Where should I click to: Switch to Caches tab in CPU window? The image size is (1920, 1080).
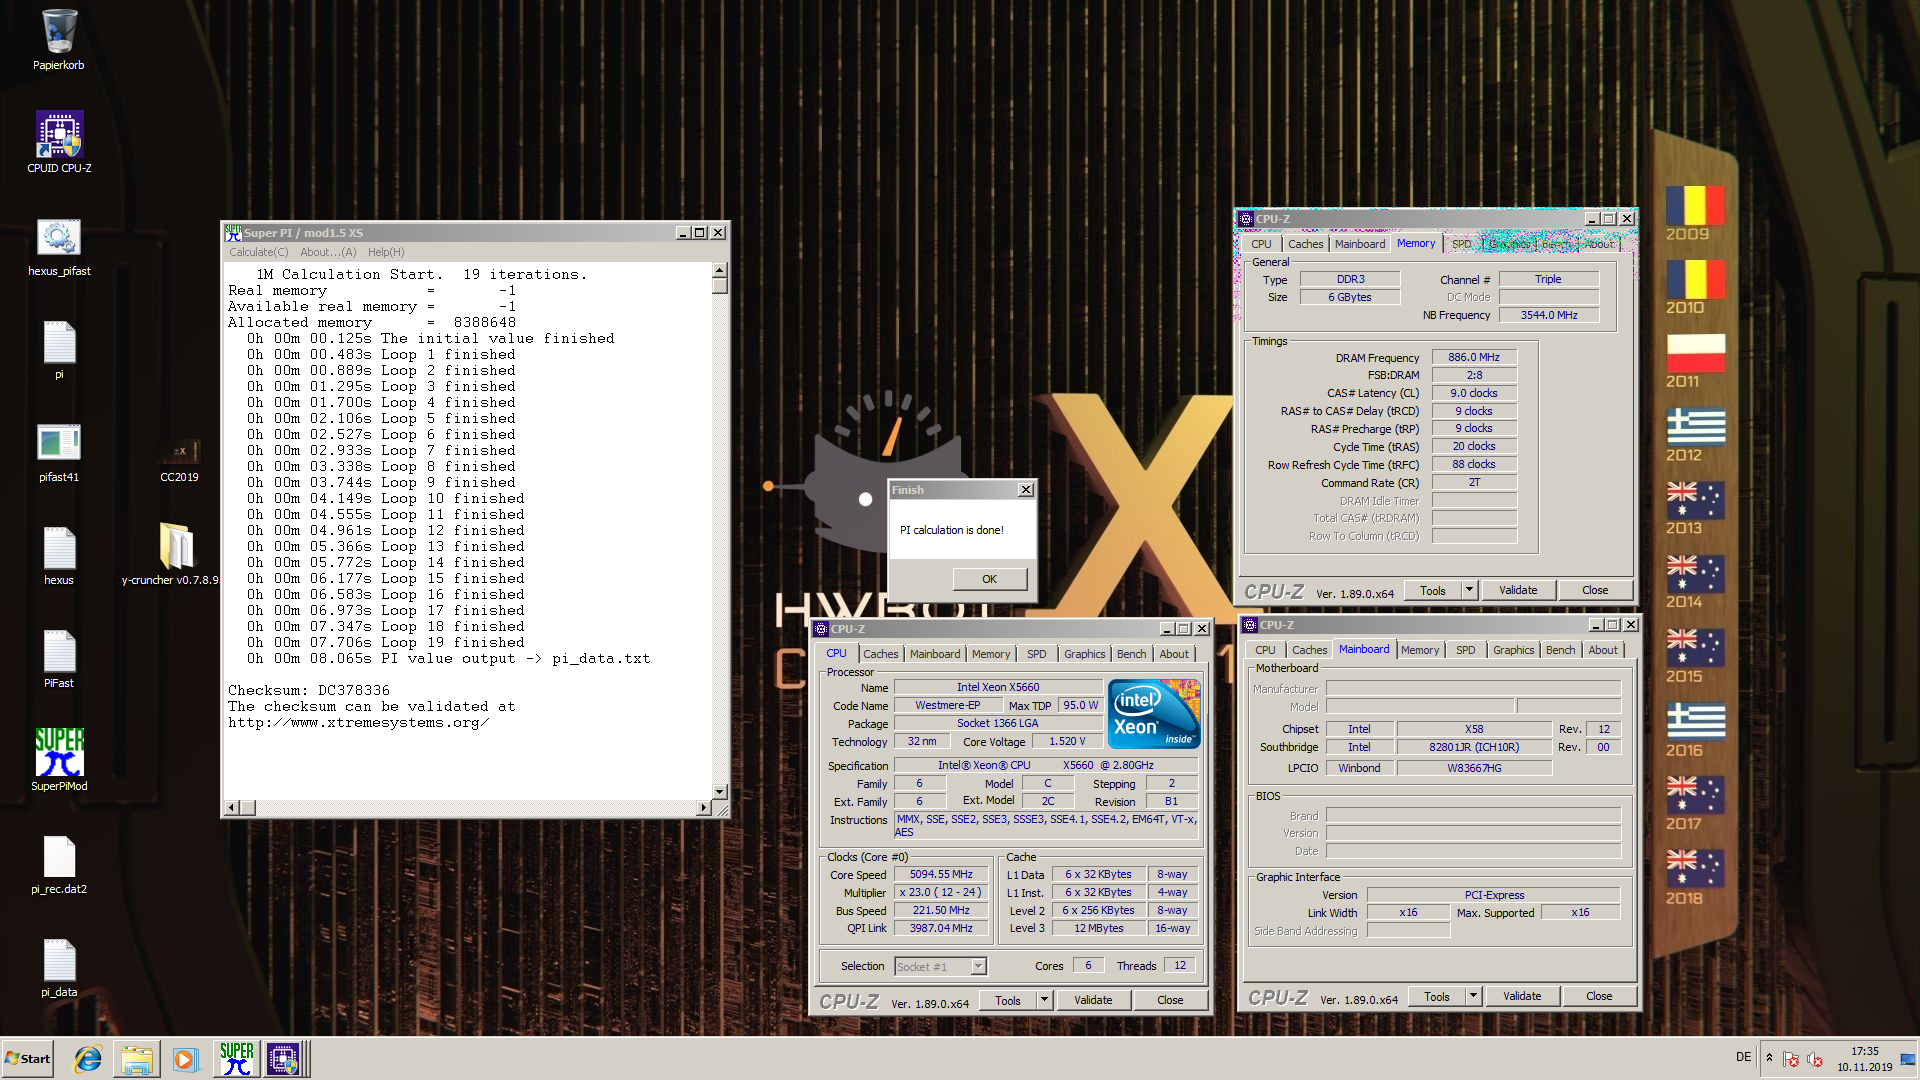(x=881, y=654)
